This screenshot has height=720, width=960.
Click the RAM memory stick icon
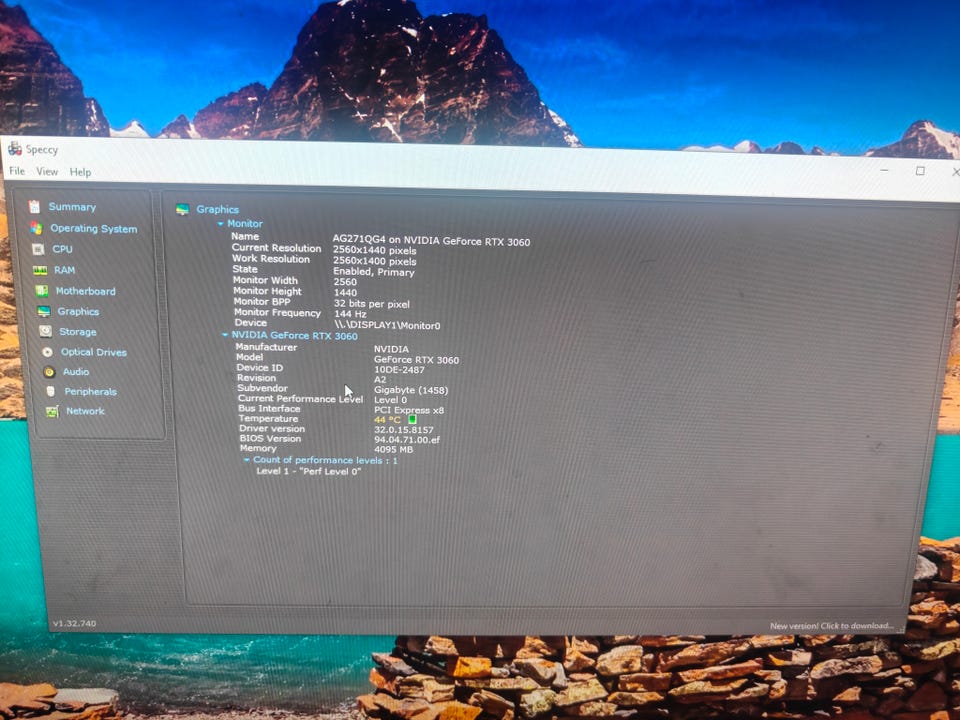coord(40,270)
